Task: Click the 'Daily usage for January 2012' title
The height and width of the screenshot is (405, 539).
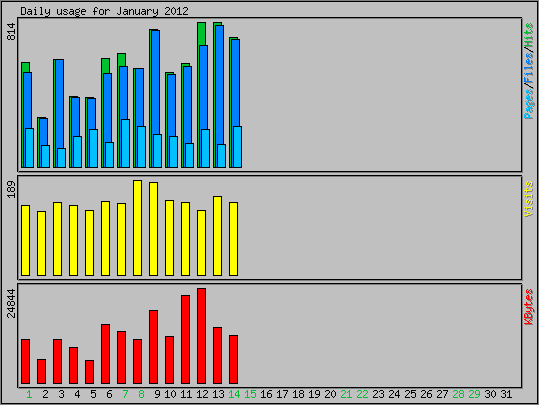Action: [104, 11]
